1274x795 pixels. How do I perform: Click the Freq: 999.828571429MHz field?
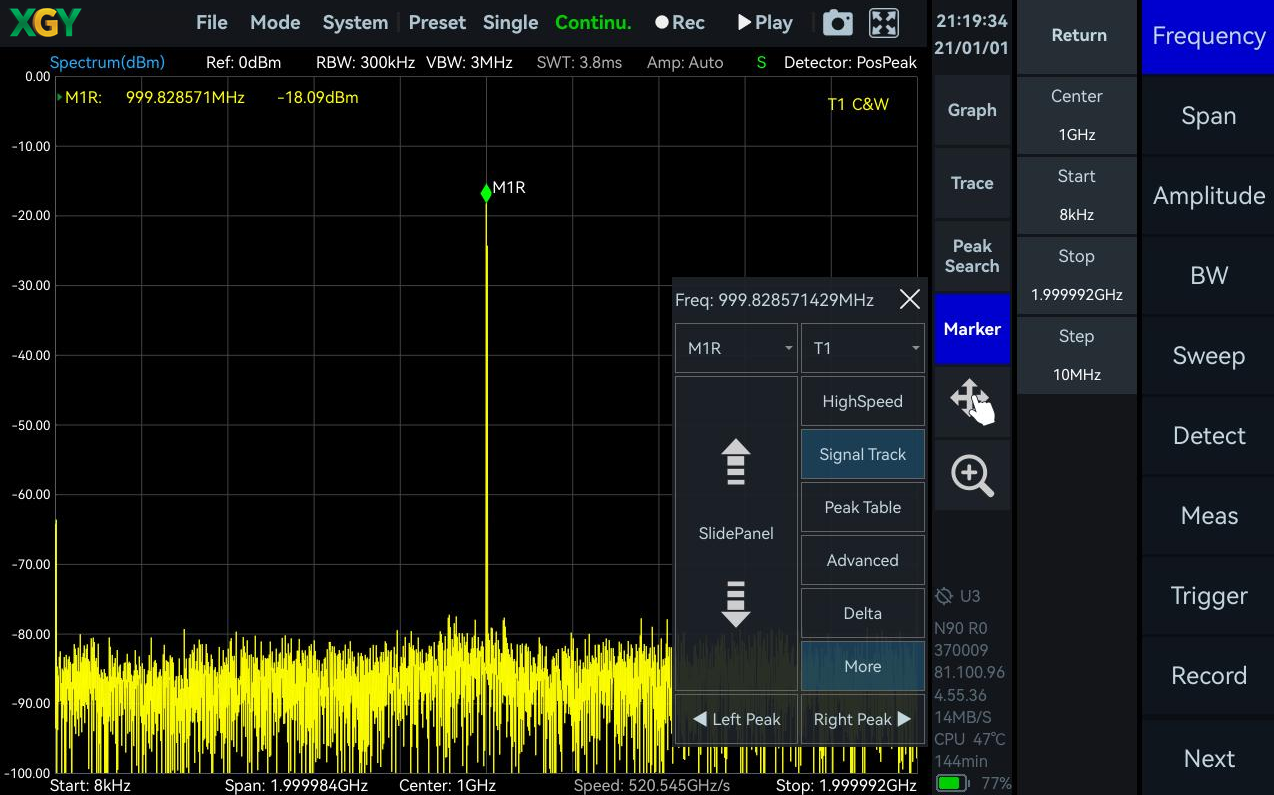[x=775, y=300]
